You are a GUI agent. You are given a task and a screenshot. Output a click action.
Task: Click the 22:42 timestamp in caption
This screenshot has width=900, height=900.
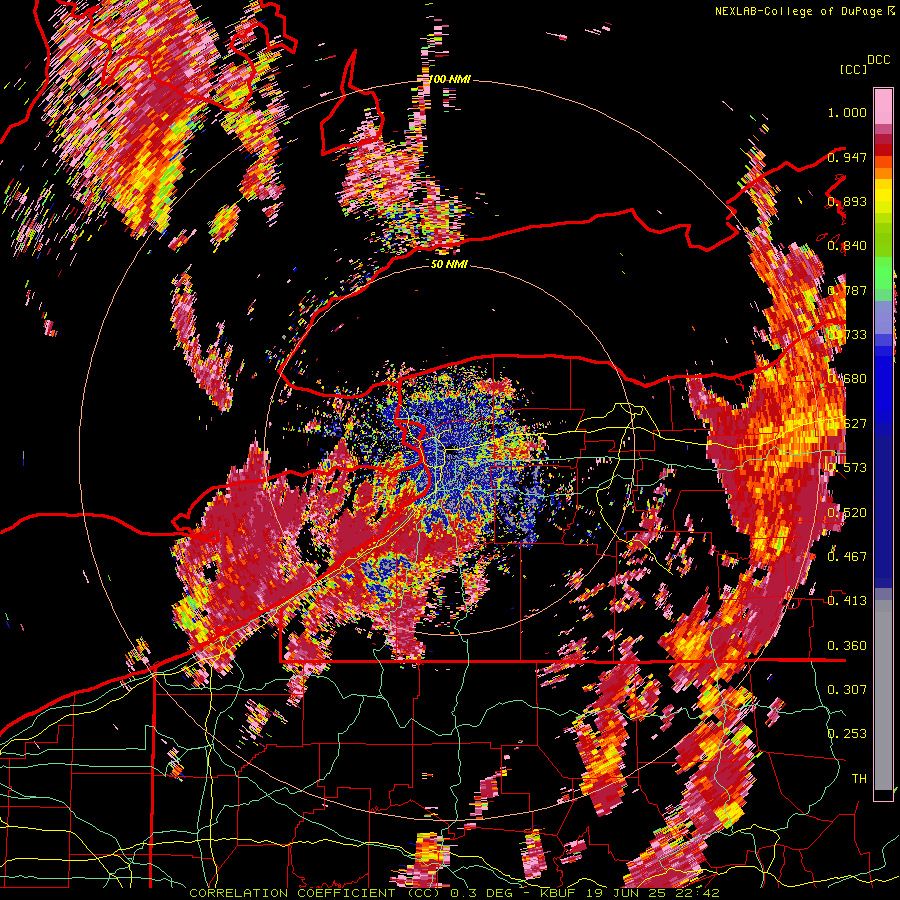pos(697,893)
